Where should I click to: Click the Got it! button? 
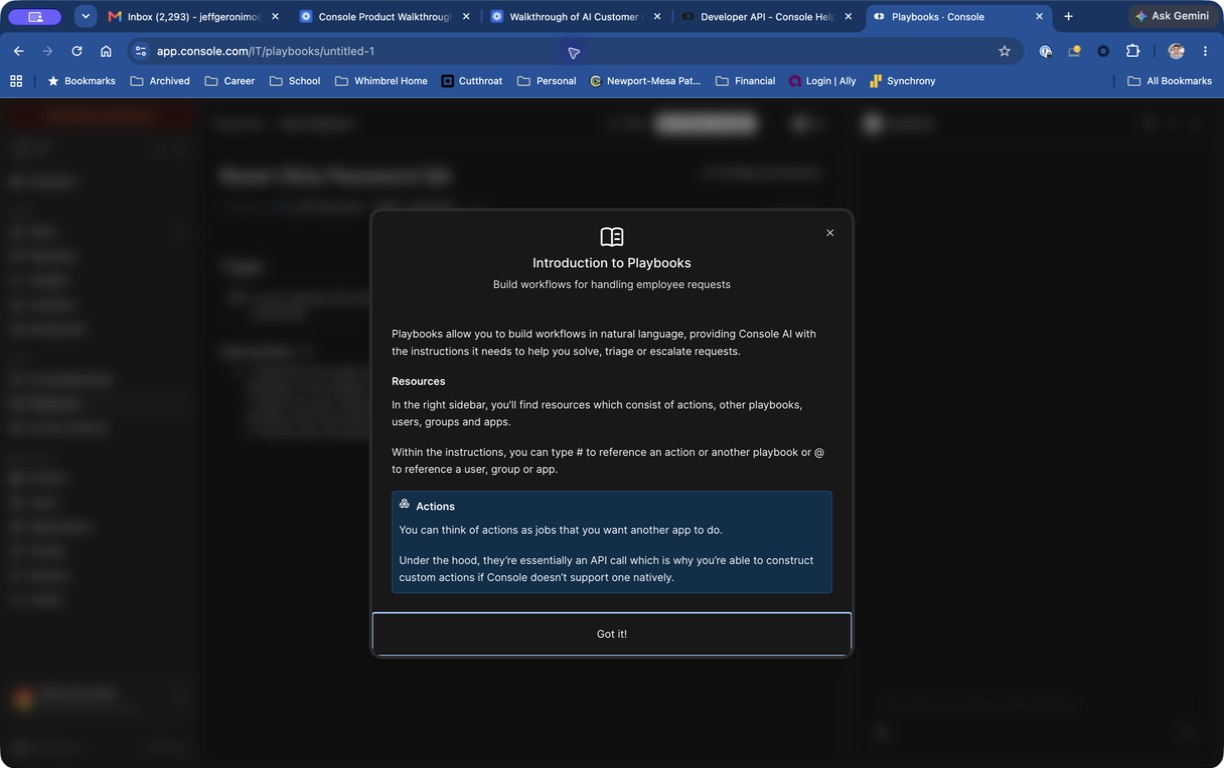tap(612, 634)
